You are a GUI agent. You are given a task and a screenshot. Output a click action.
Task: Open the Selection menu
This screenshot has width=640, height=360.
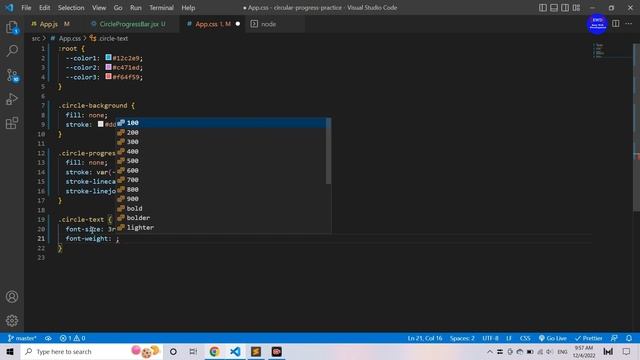pyautogui.click(x=71, y=8)
